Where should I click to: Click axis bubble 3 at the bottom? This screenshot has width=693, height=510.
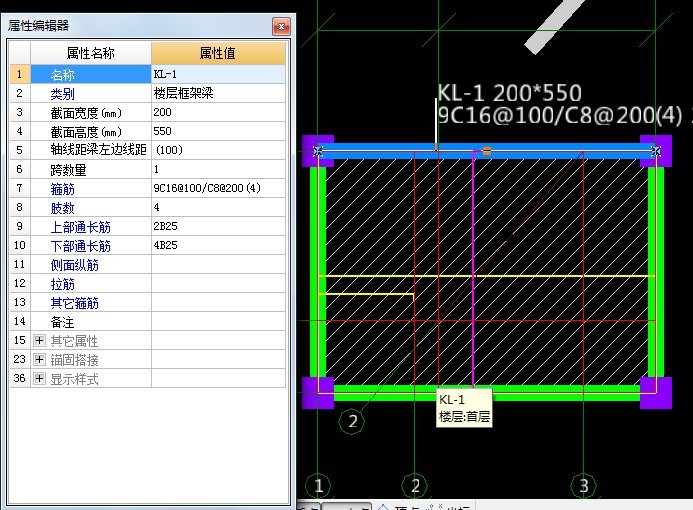(583, 486)
